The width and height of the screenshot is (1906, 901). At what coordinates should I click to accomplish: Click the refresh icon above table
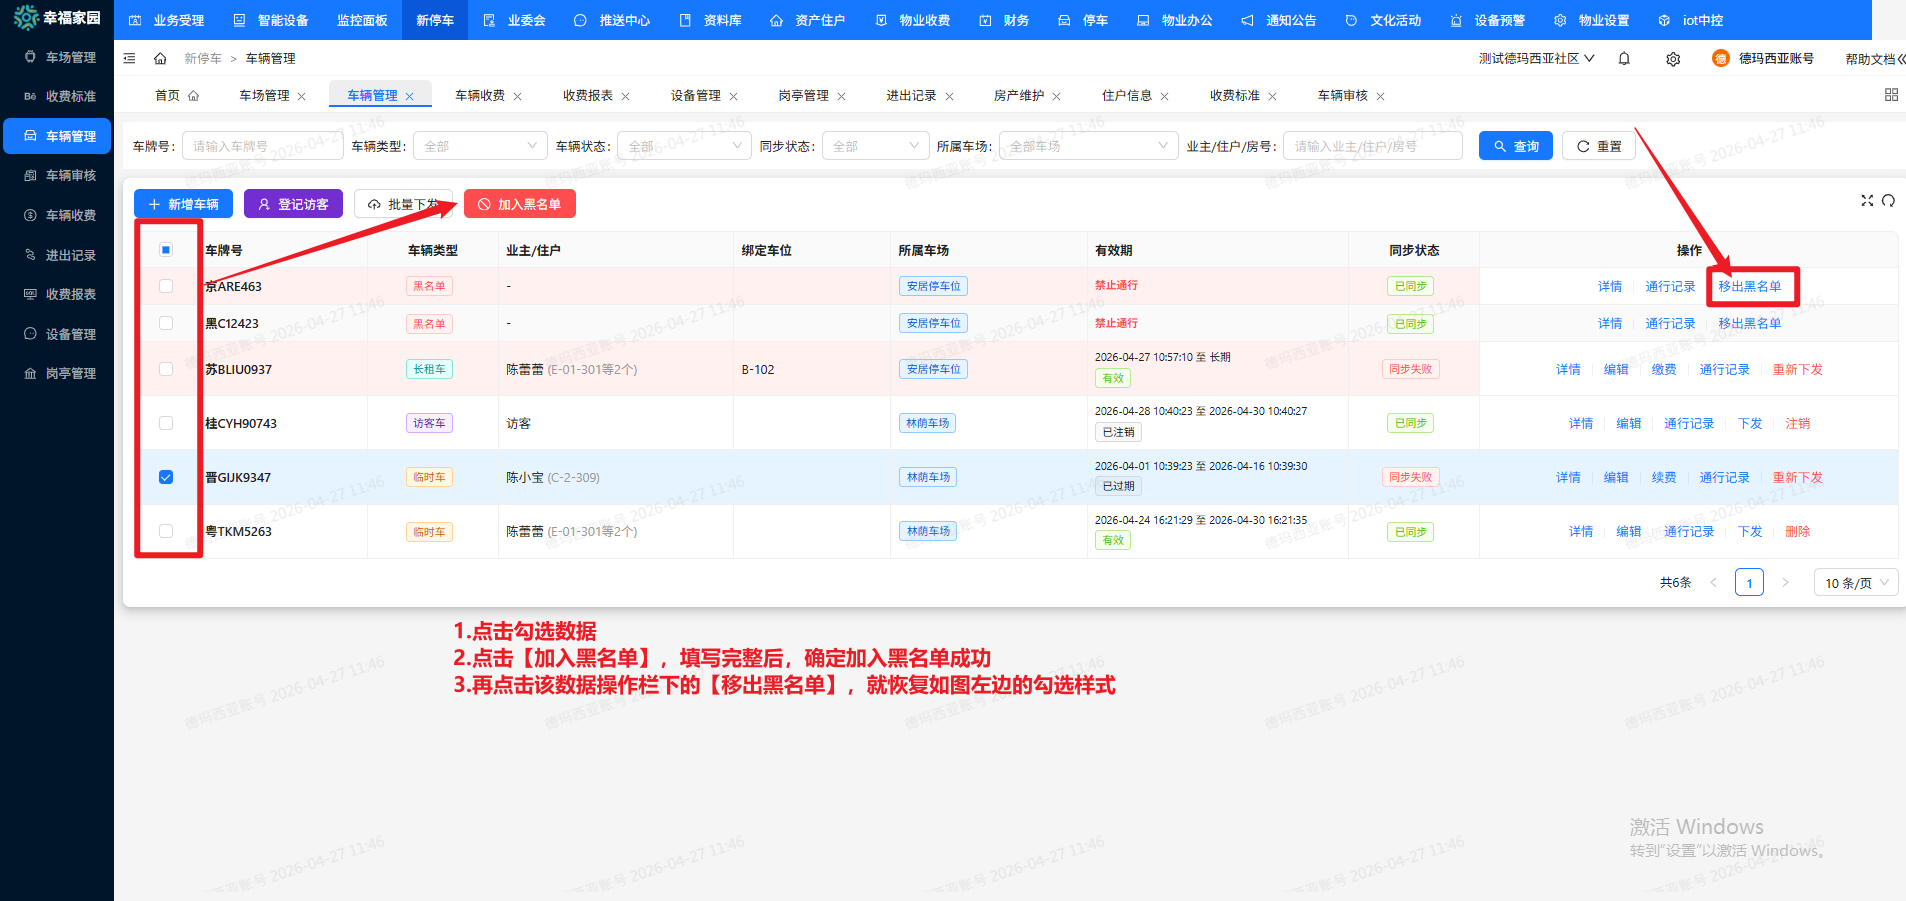coord(1888,201)
